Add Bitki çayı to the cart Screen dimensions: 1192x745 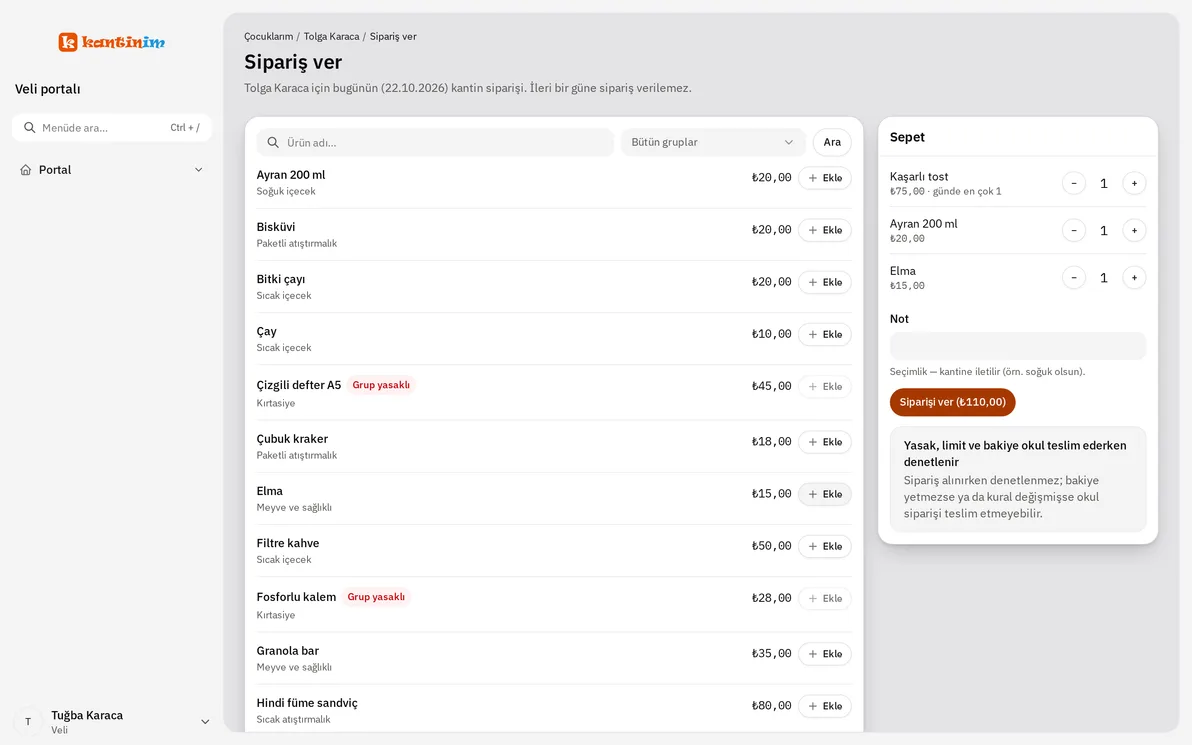pyautogui.click(x=825, y=282)
